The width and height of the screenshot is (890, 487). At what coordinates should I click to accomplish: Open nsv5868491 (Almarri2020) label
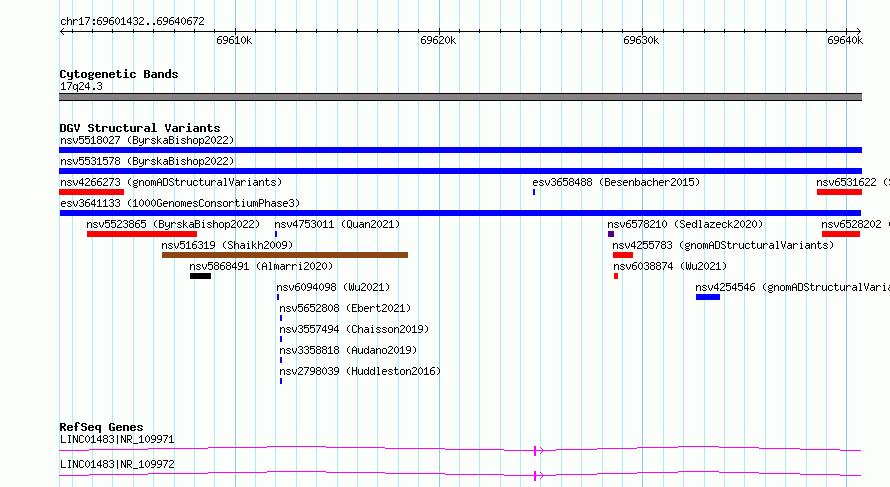tap(261, 266)
